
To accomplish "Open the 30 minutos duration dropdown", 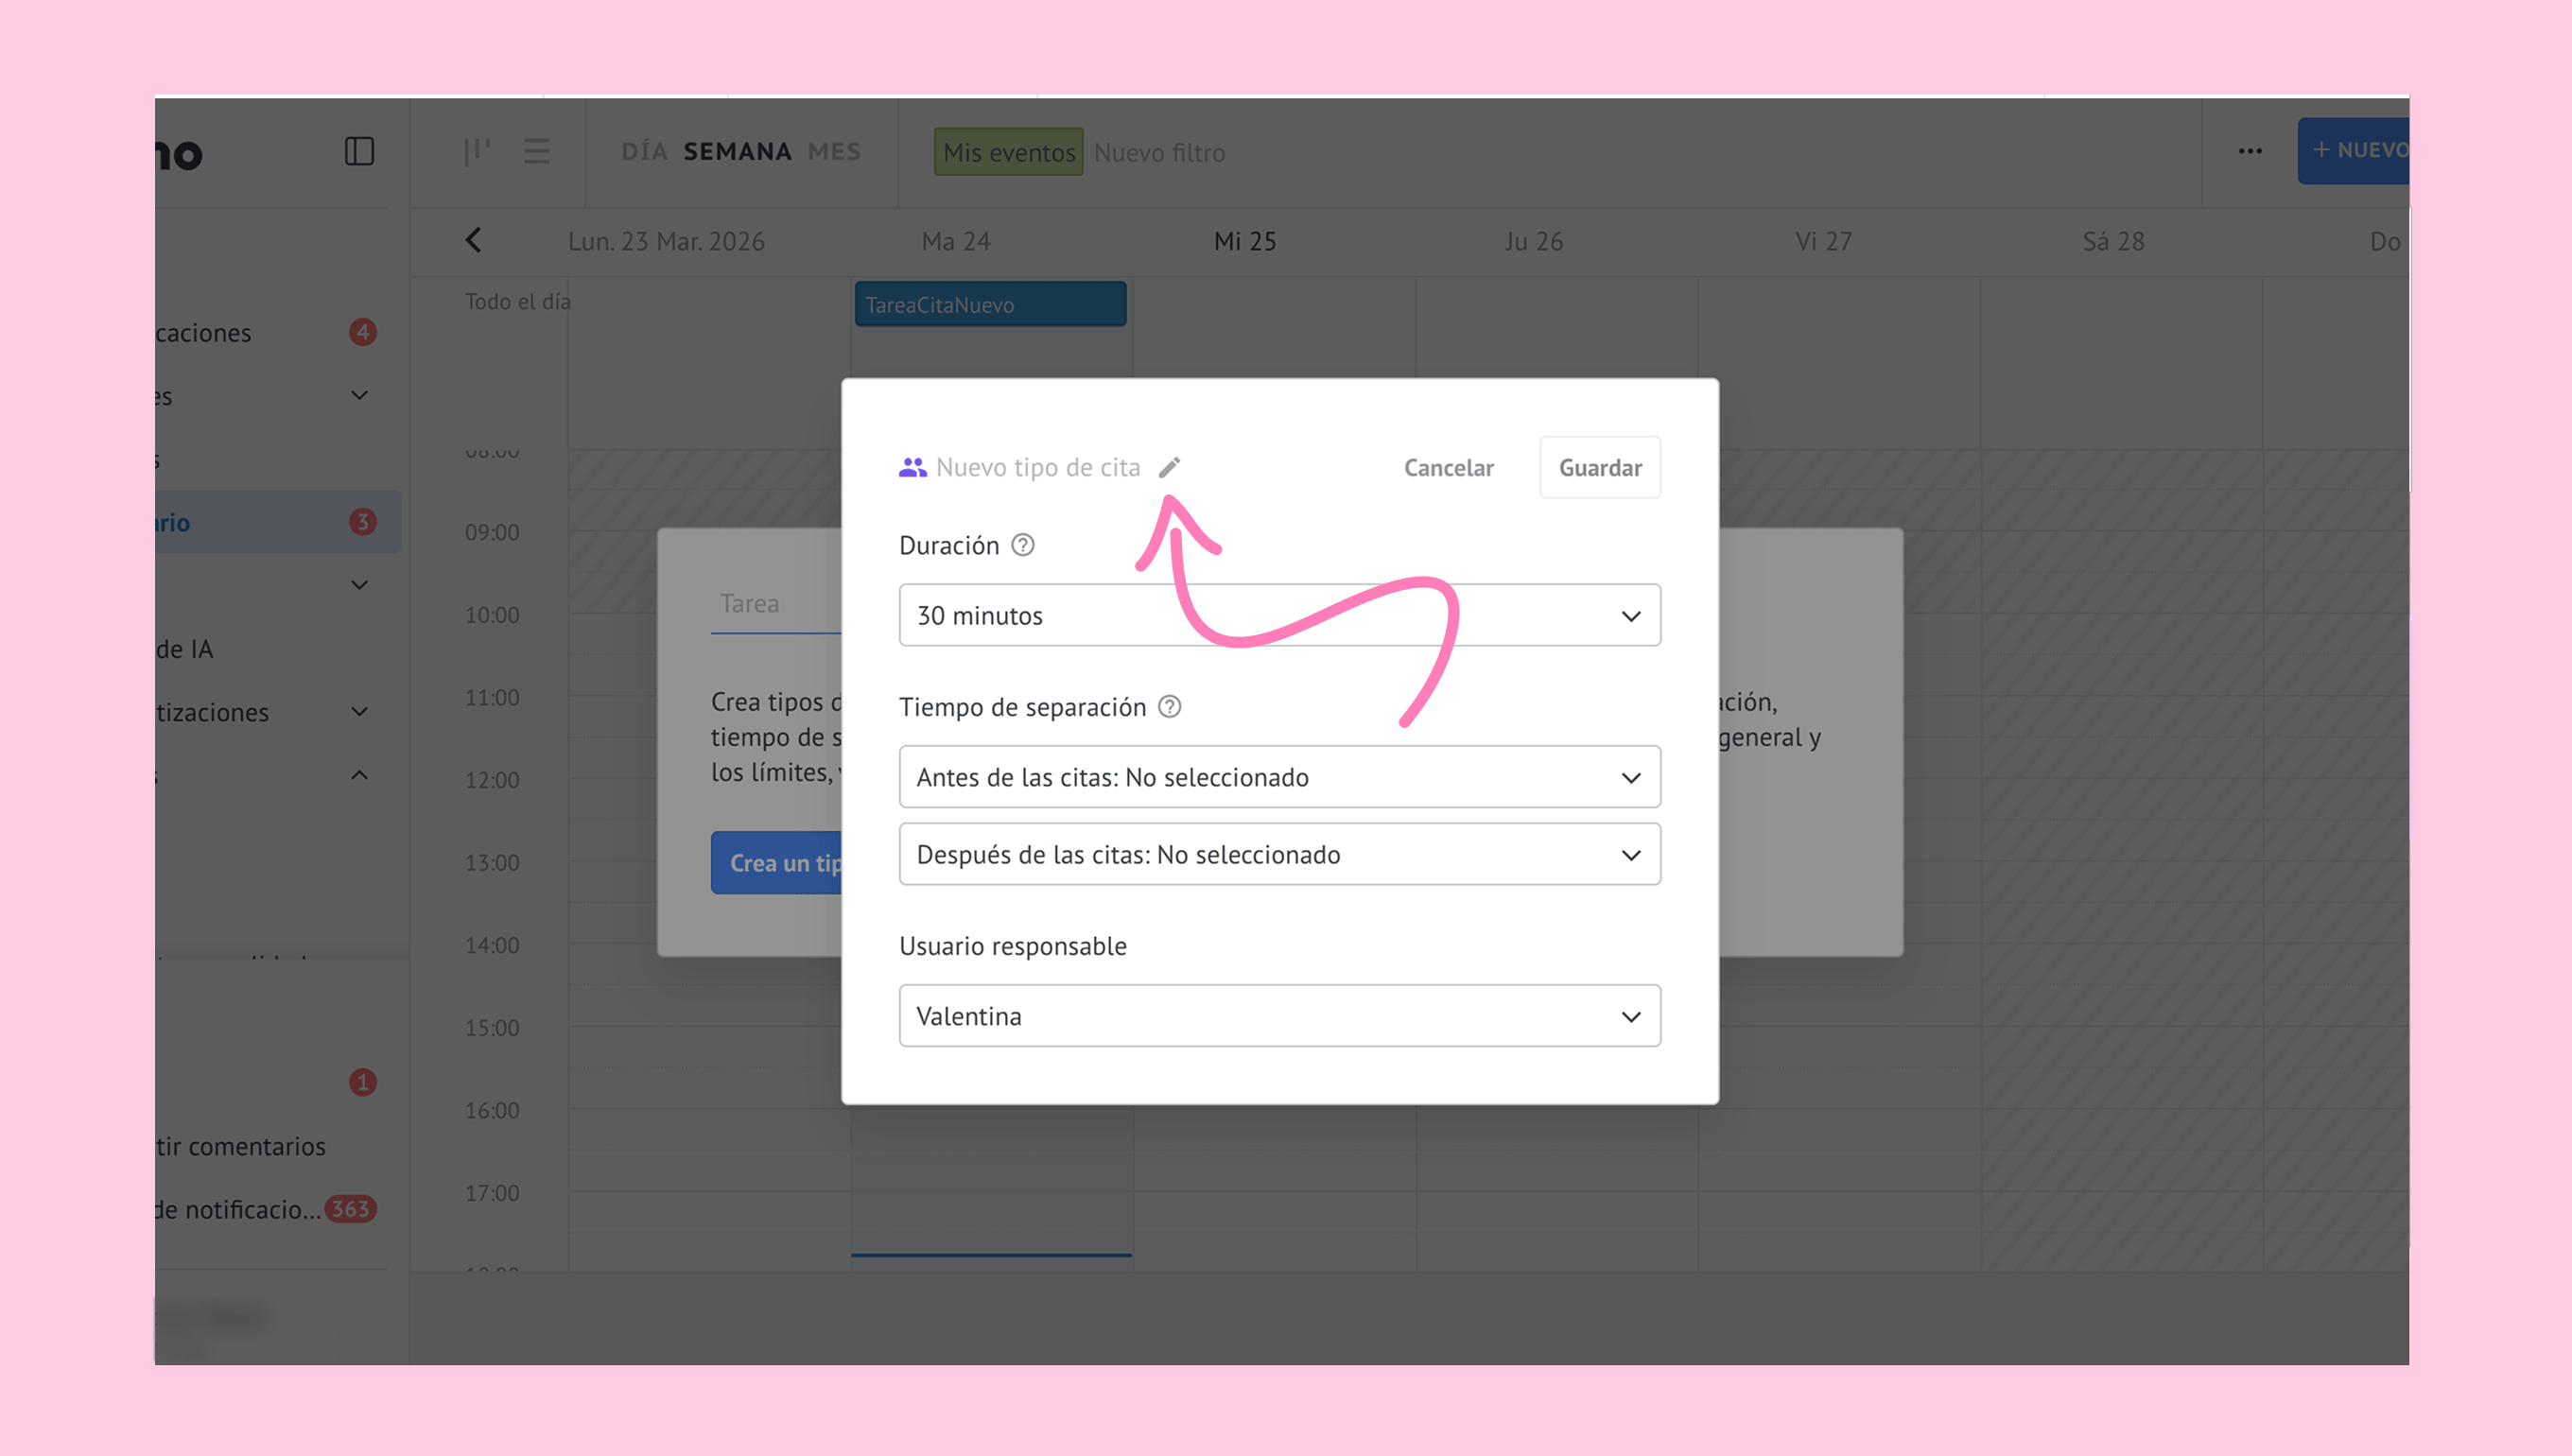I will pyautogui.click(x=1279, y=615).
